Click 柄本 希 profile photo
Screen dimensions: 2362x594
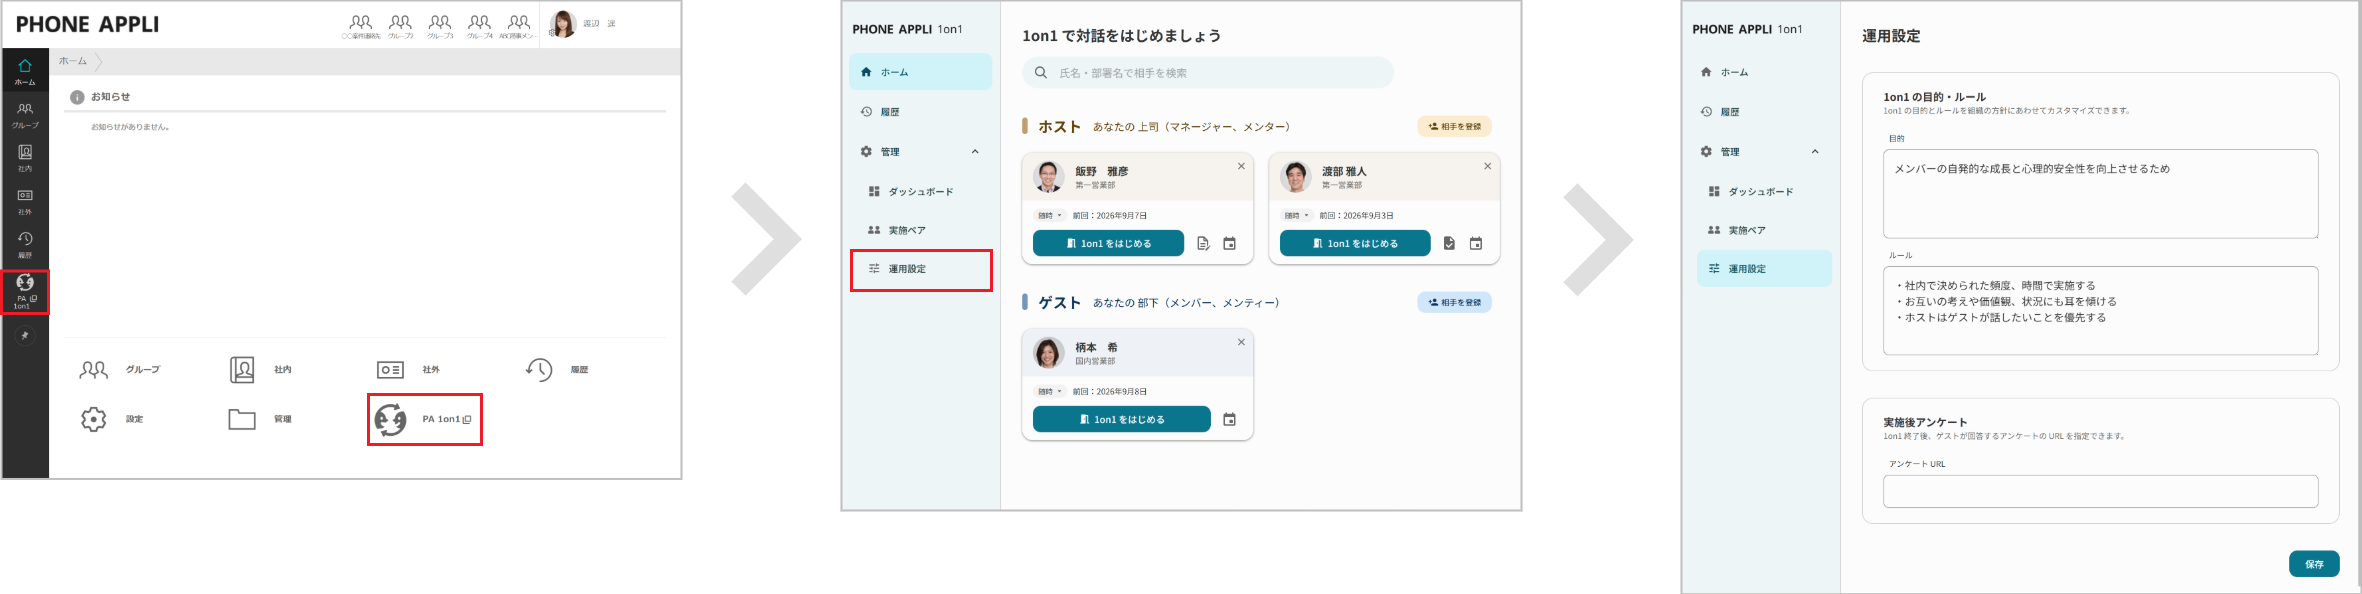pos(1048,352)
